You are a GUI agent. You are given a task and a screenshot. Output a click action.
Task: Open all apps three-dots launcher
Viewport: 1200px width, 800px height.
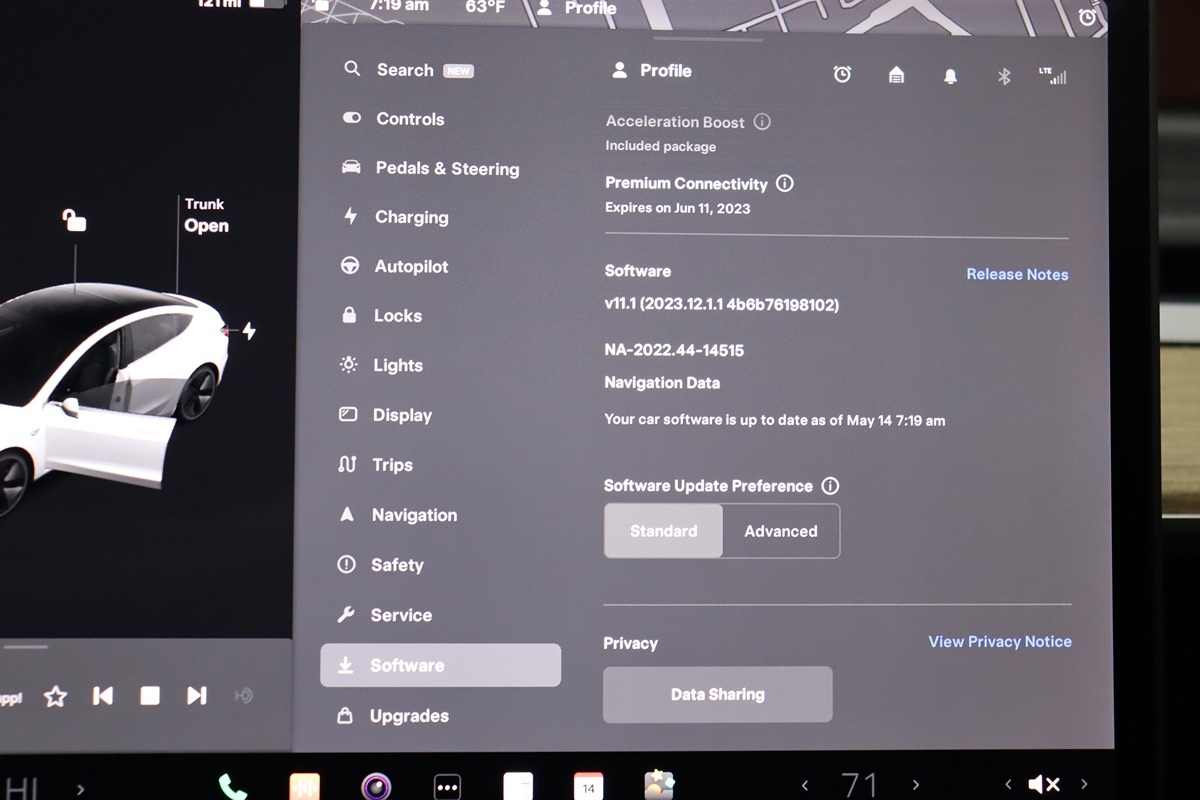(x=447, y=786)
